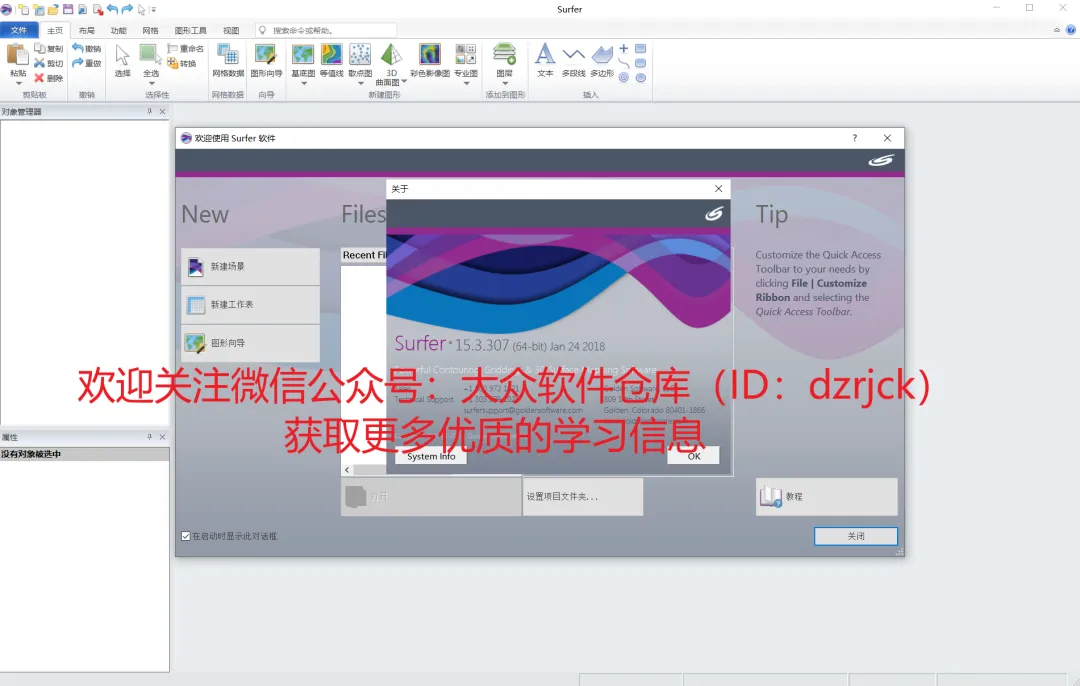Image resolution: width=1080 pixels, height=686 pixels.
Task: Expand the Post map (散点图) dropdown arrow
Action: click(x=360, y=83)
